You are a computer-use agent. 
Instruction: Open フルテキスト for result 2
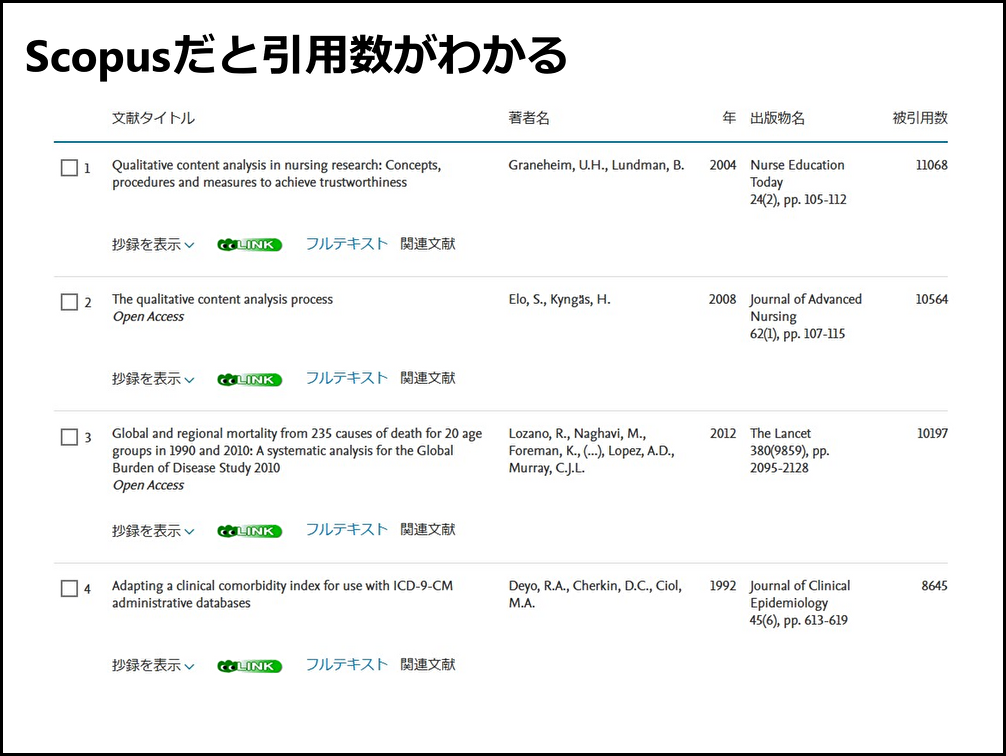coord(346,378)
